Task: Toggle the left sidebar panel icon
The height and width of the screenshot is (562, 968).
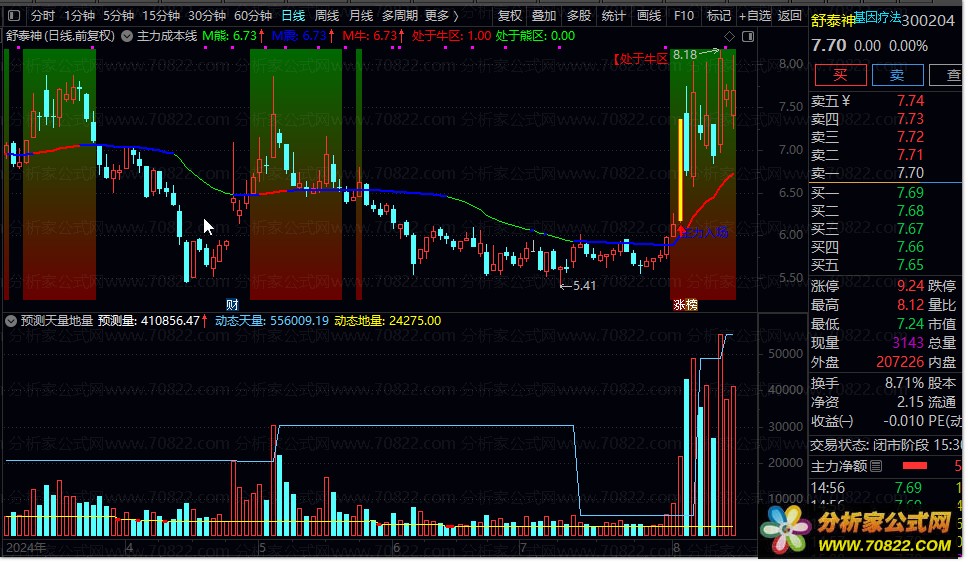Action: point(14,15)
